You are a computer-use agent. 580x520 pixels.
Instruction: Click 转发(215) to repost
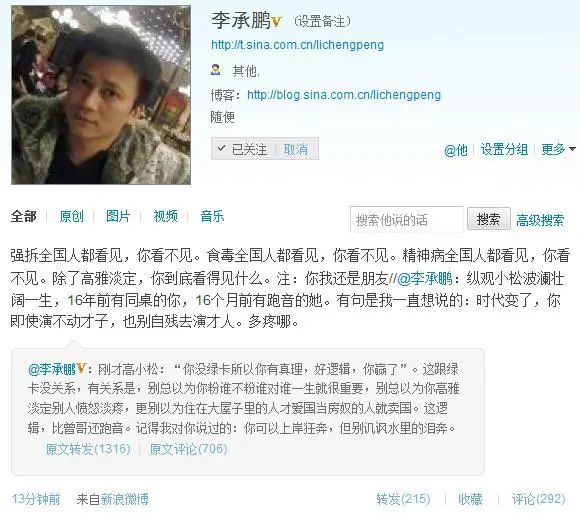pyautogui.click(x=403, y=499)
